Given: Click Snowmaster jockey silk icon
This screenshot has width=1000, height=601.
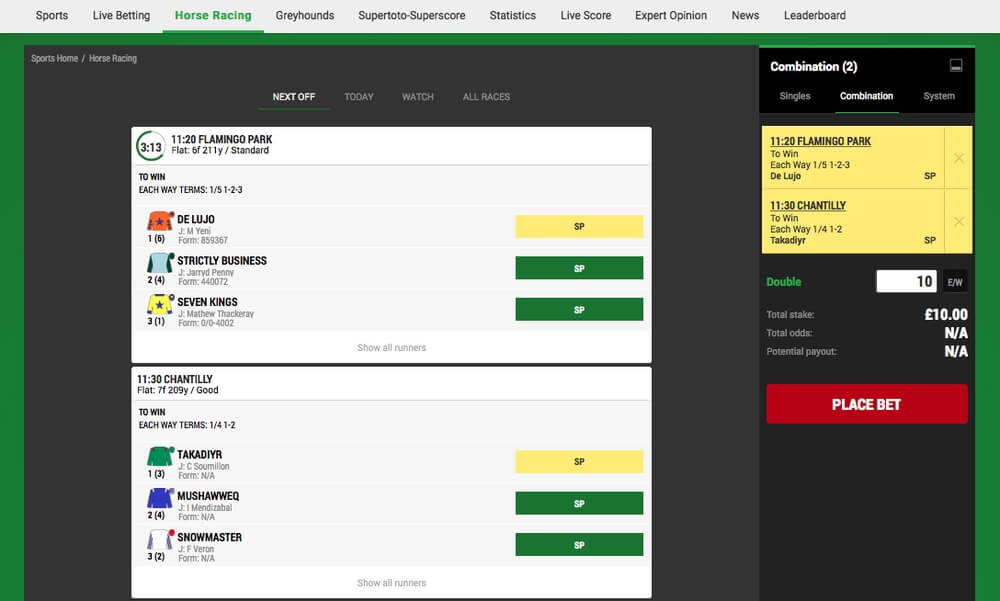Looking at the screenshot, I should point(160,540).
